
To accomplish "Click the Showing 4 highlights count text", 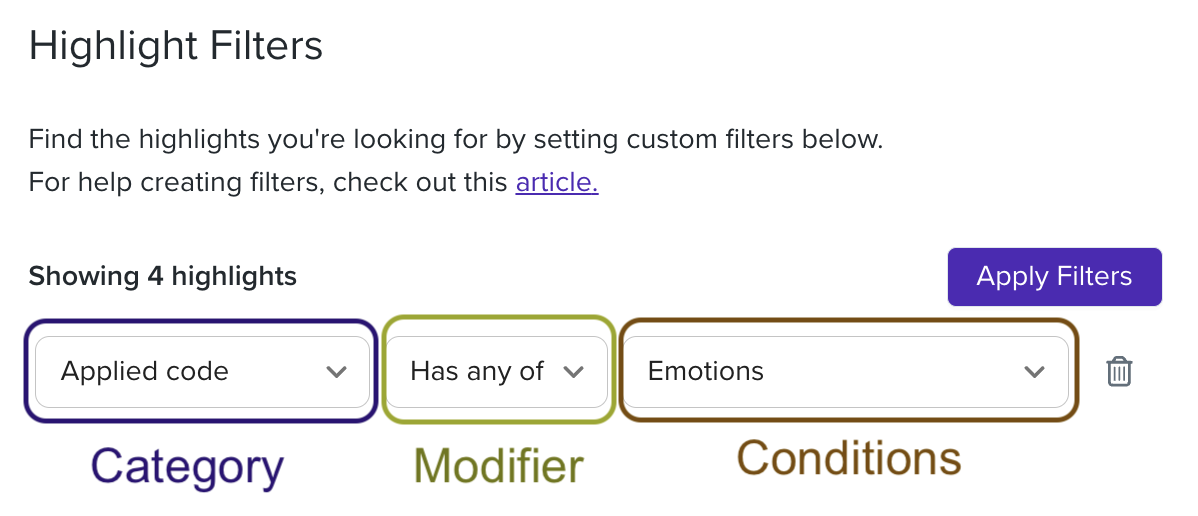I will click(163, 276).
